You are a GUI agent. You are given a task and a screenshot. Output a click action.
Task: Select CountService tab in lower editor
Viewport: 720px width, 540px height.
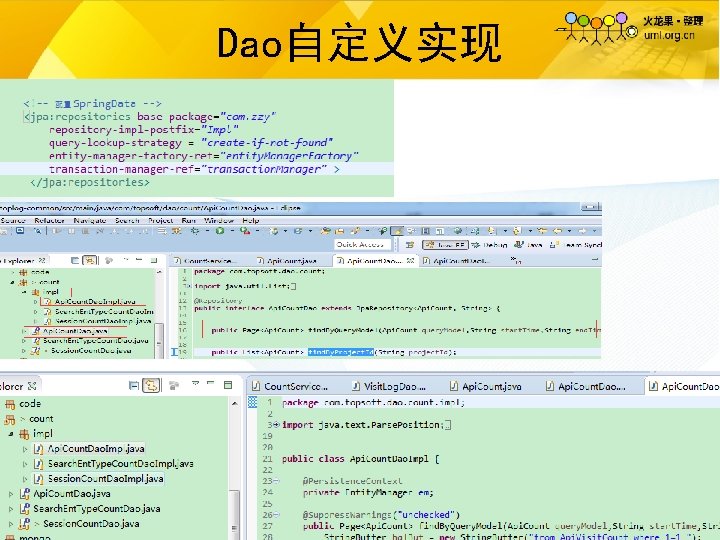pyautogui.click(x=290, y=387)
